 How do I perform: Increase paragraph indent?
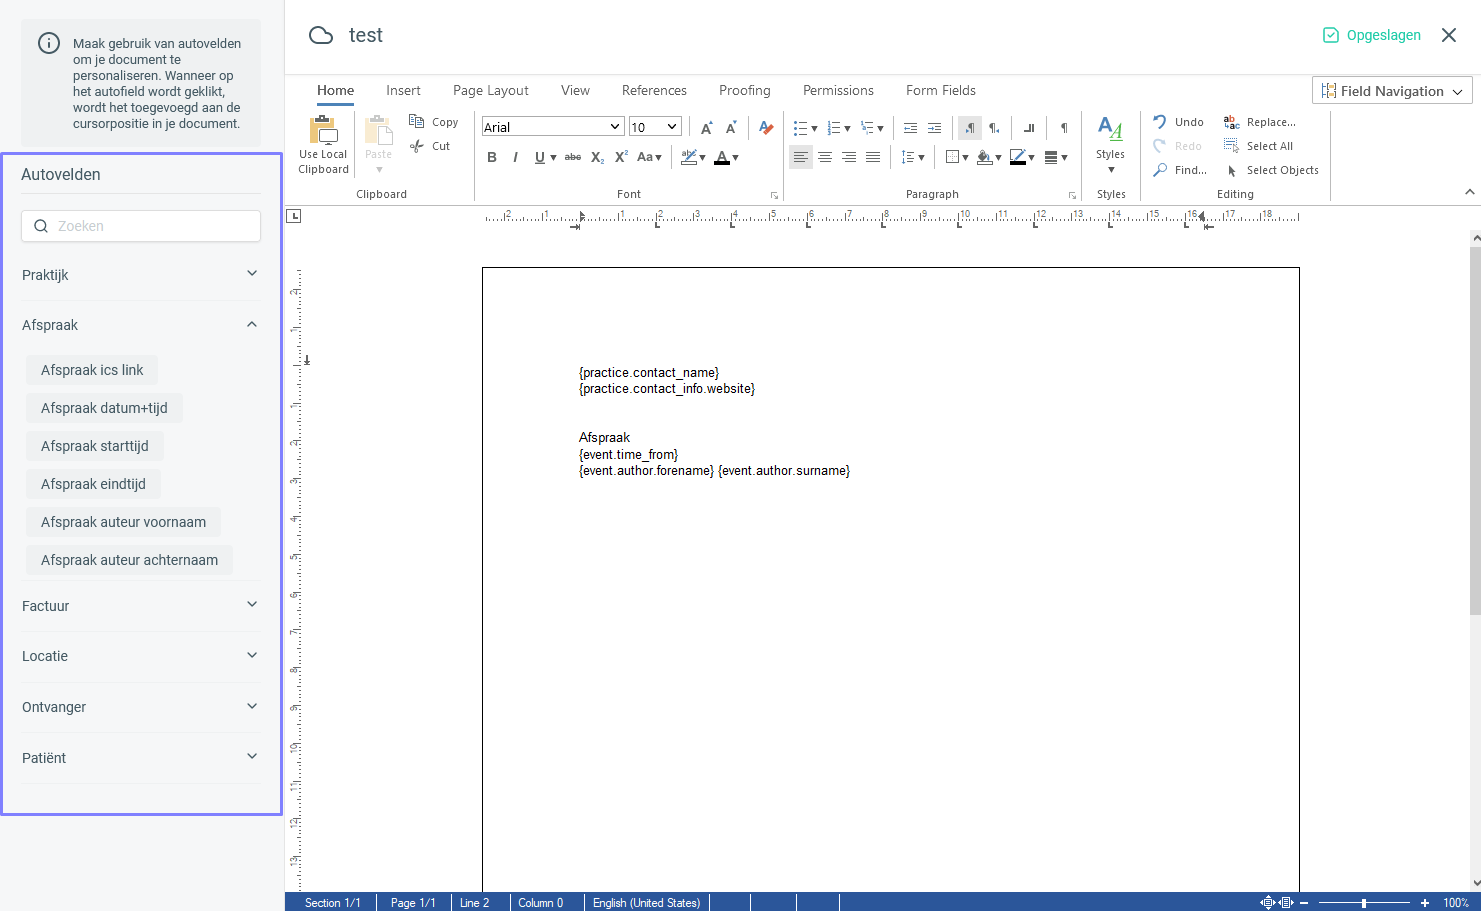tap(934, 128)
